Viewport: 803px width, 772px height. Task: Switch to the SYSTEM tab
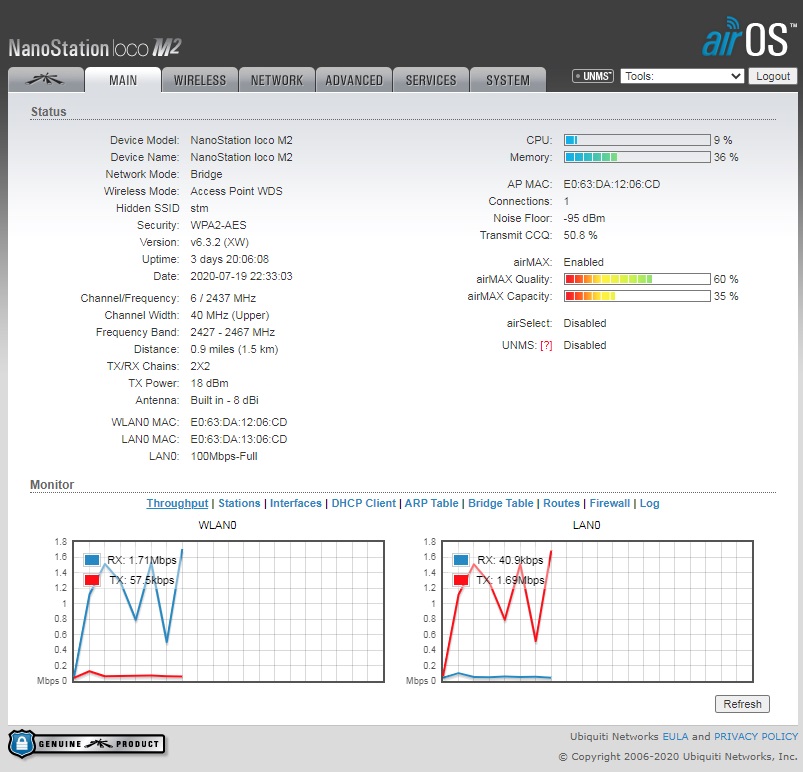coord(508,80)
